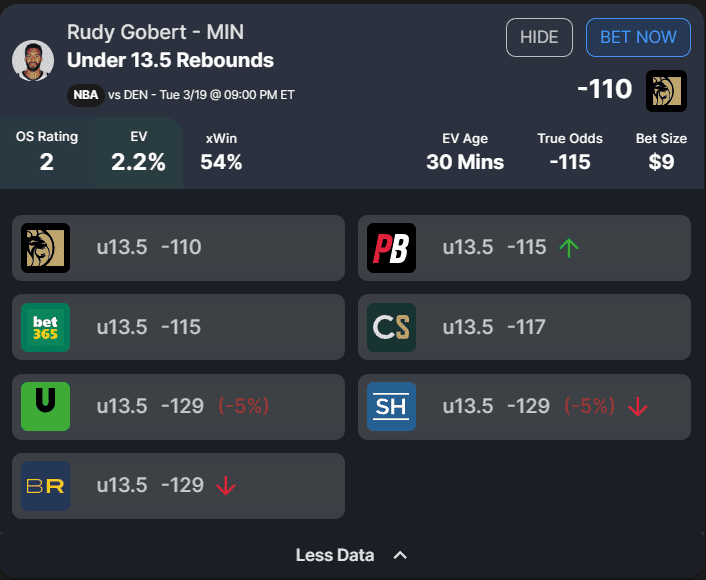The height and width of the screenshot is (580, 706).
Task: Open the SH sportsbook logo
Action: [x=391, y=406]
